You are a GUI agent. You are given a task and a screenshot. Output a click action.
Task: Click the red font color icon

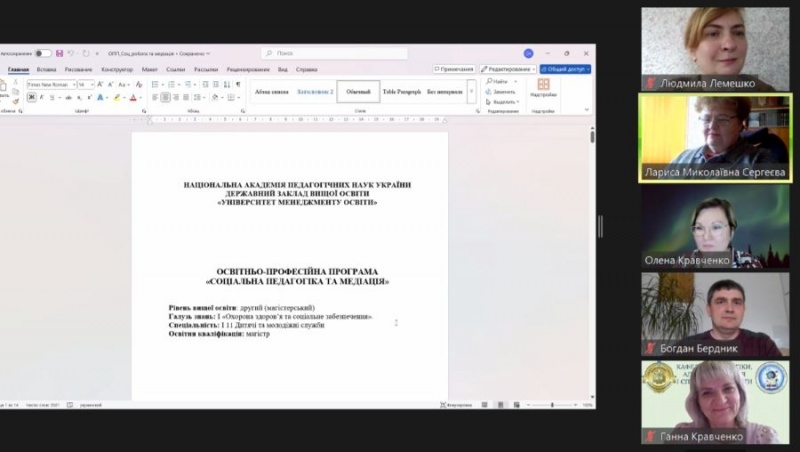click(133, 98)
